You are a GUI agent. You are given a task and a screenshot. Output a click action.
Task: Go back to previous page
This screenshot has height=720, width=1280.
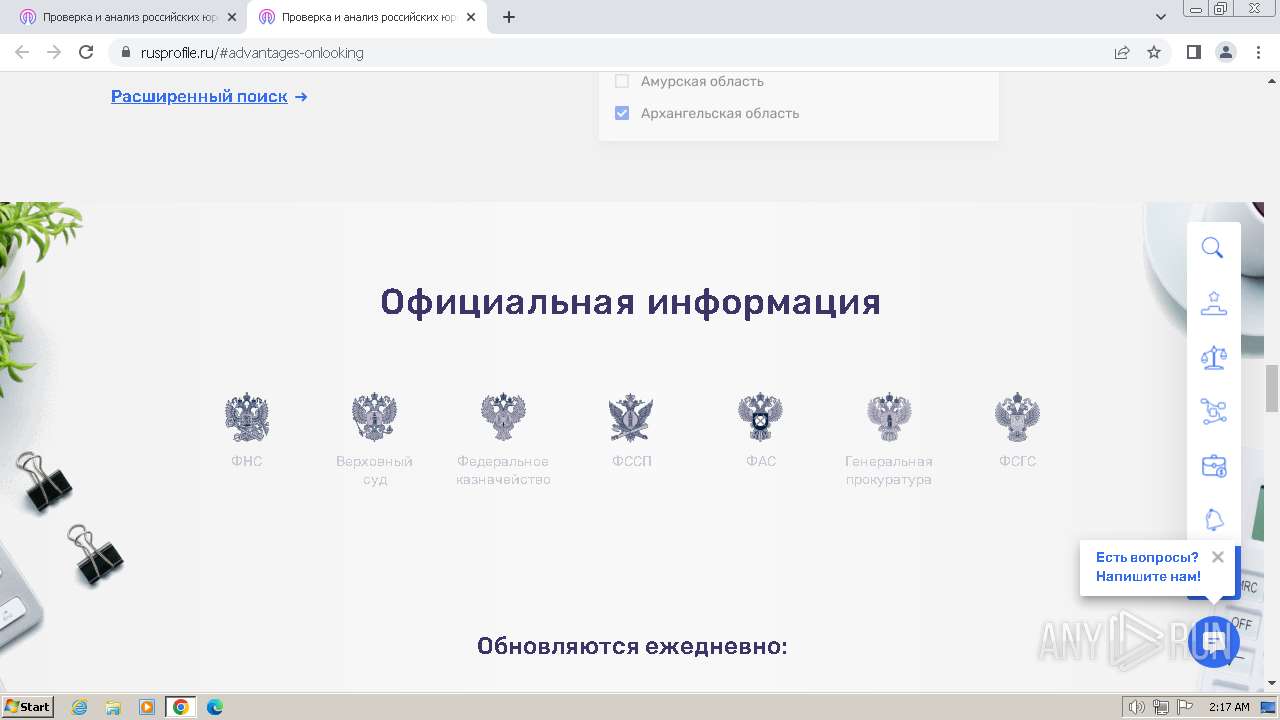click(x=22, y=52)
